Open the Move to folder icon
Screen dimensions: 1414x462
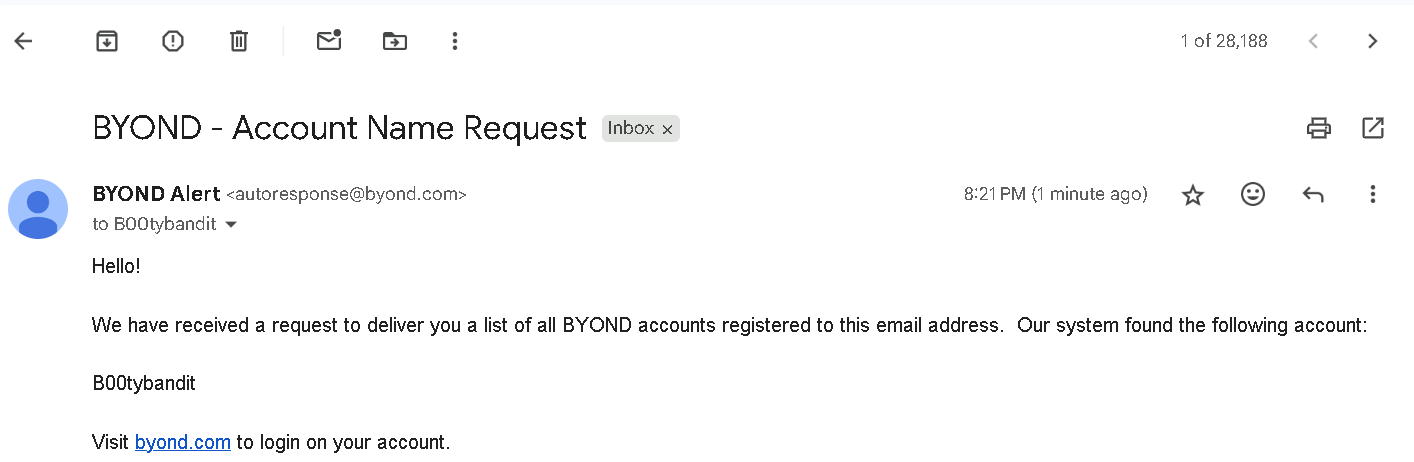coord(395,41)
